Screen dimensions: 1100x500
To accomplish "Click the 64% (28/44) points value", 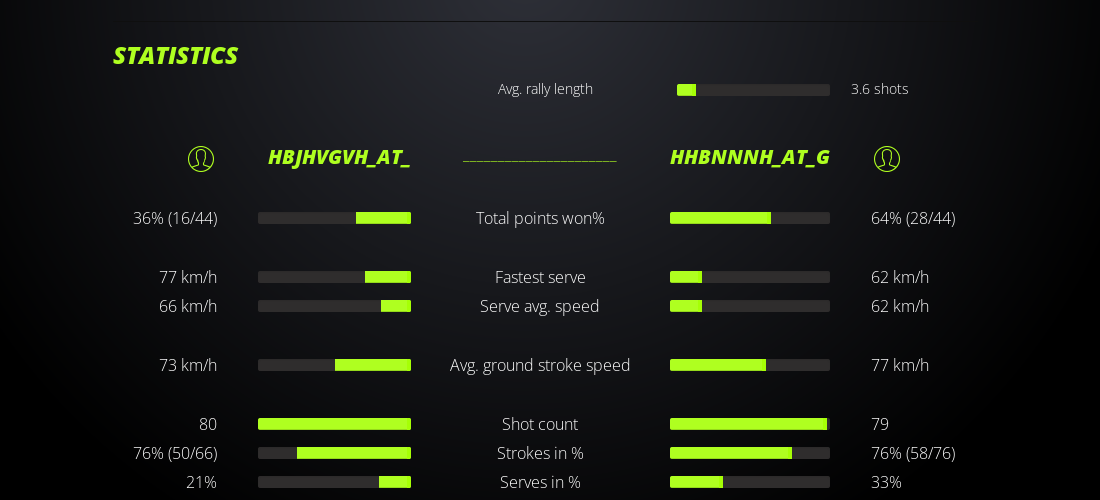I will tap(913, 218).
